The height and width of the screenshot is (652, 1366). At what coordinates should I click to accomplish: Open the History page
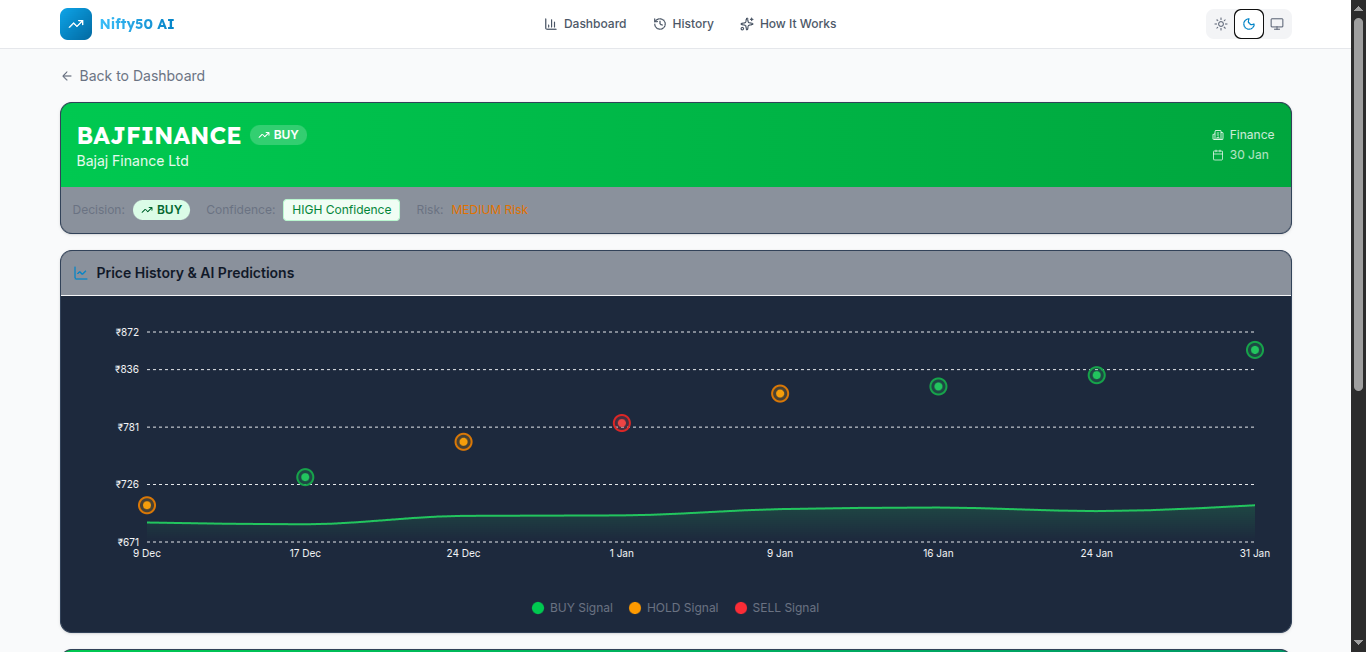coord(683,24)
